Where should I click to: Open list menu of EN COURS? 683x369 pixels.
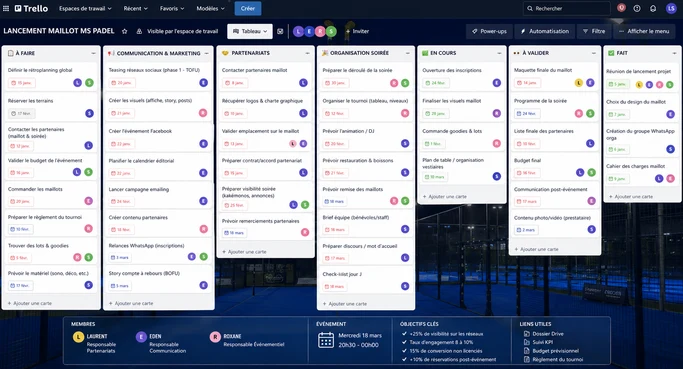[499, 53]
